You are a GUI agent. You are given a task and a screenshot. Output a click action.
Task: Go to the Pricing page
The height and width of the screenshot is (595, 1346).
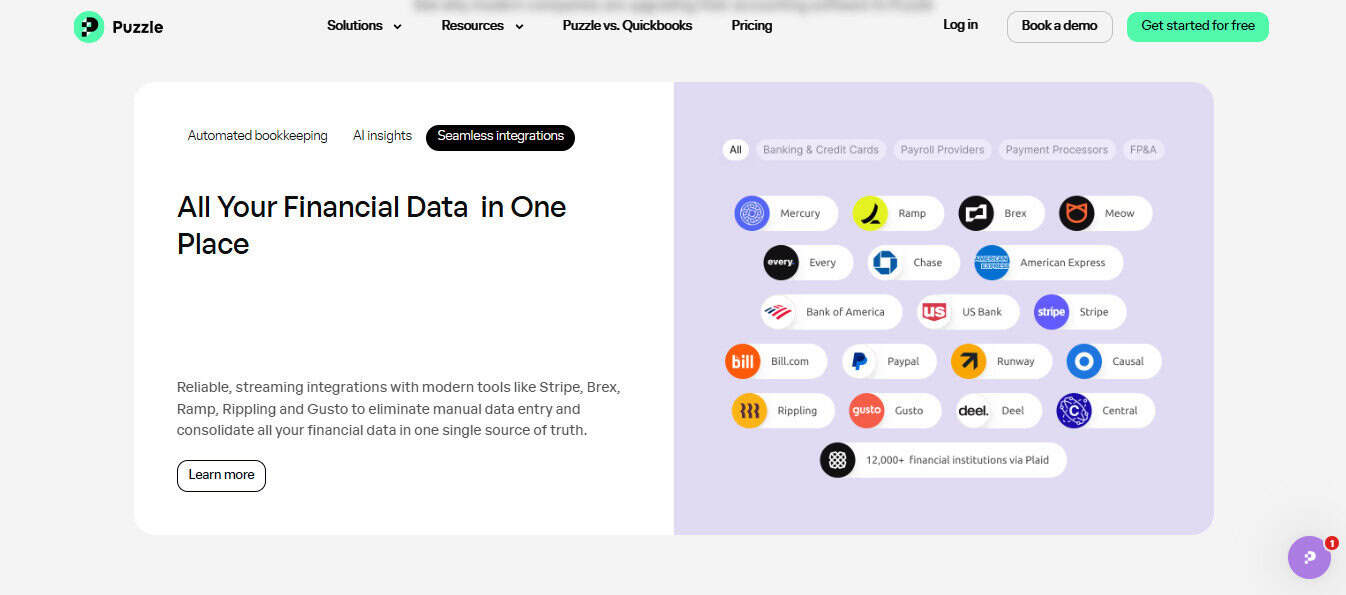(751, 26)
